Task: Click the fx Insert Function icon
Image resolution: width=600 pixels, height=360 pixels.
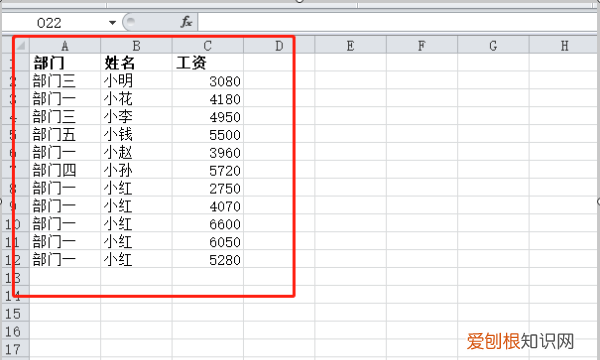Action: point(186,22)
